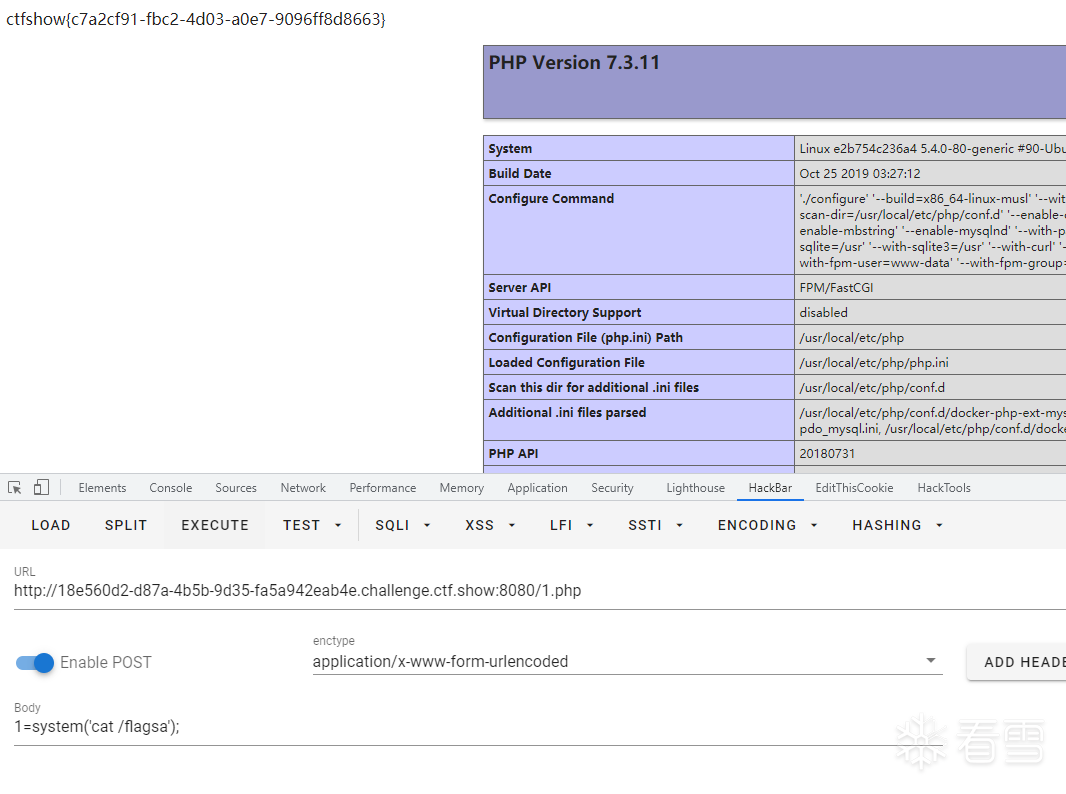Open the enctype select box

click(x=627, y=661)
